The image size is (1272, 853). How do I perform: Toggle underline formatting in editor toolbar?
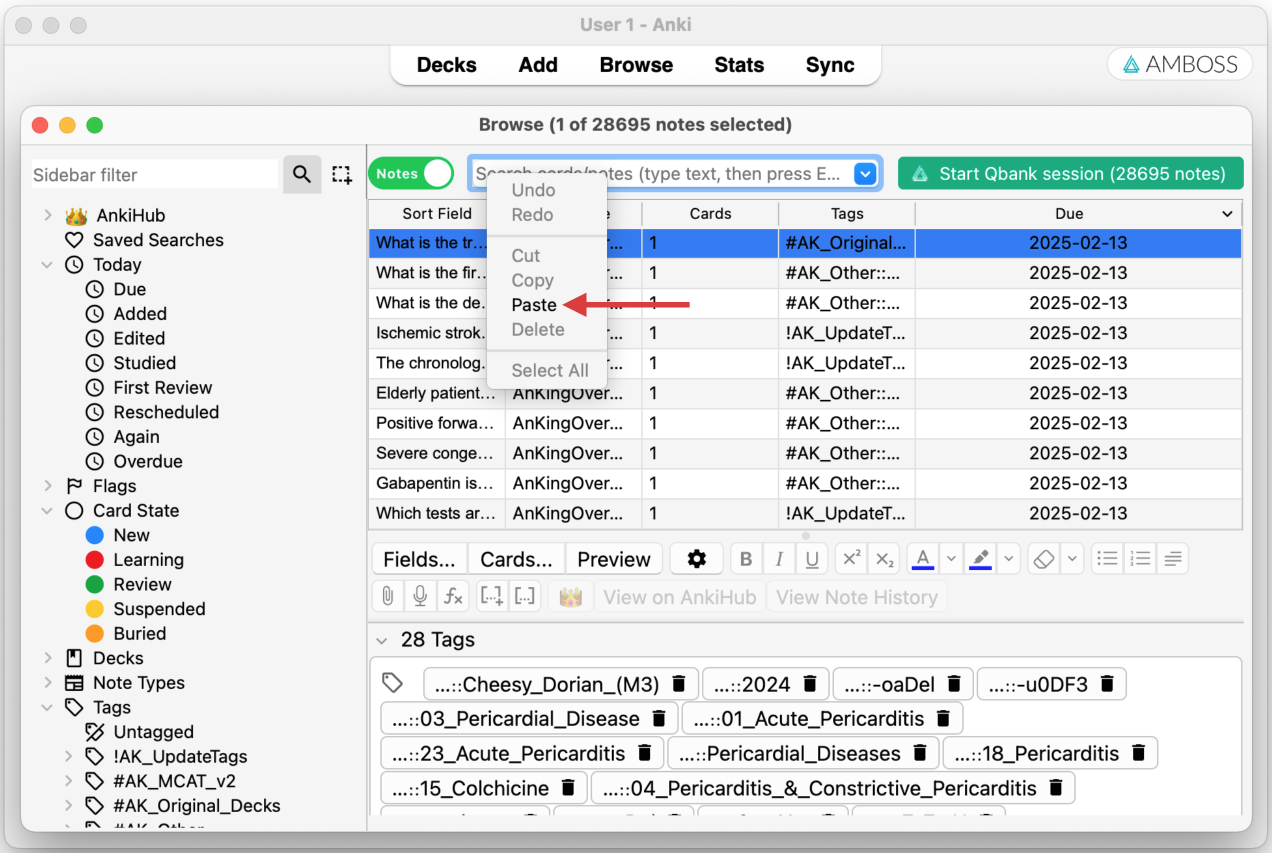coord(812,559)
